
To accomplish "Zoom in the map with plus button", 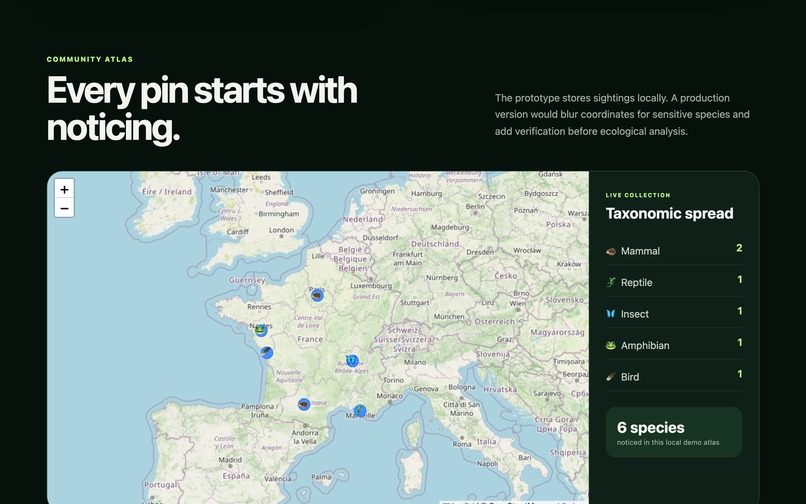I will [x=64, y=189].
